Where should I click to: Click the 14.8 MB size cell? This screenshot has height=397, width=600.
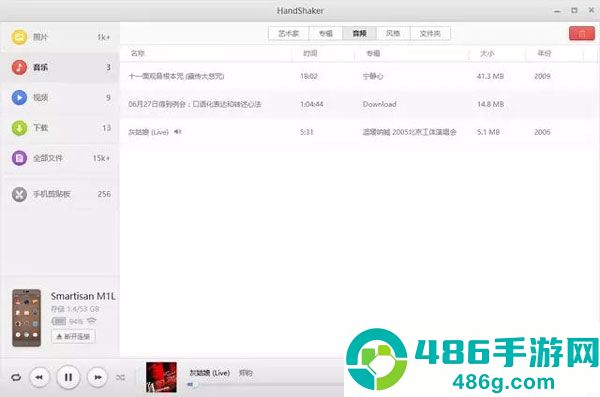click(x=490, y=104)
